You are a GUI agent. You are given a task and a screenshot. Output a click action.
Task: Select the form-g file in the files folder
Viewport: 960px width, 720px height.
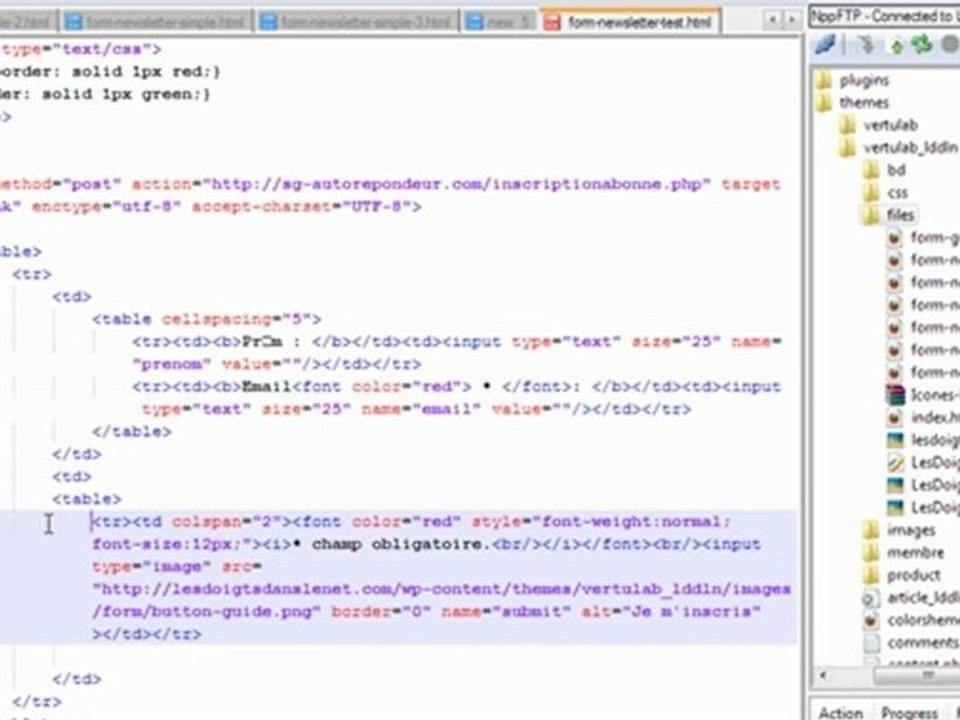(x=934, y=238)
